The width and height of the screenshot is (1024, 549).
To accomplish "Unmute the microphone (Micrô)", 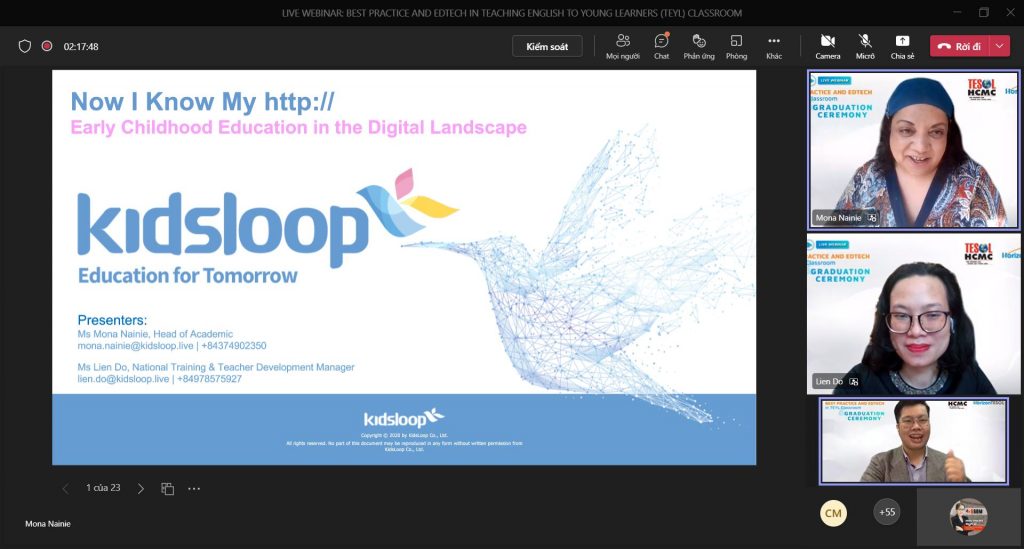I will [865, 46].
